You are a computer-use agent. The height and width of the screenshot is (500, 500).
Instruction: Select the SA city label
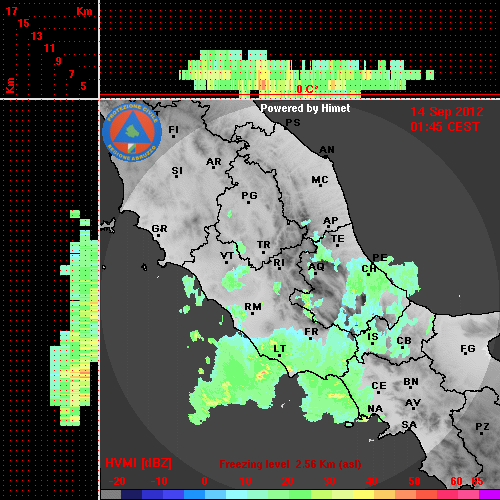click(x=409, y=425)
